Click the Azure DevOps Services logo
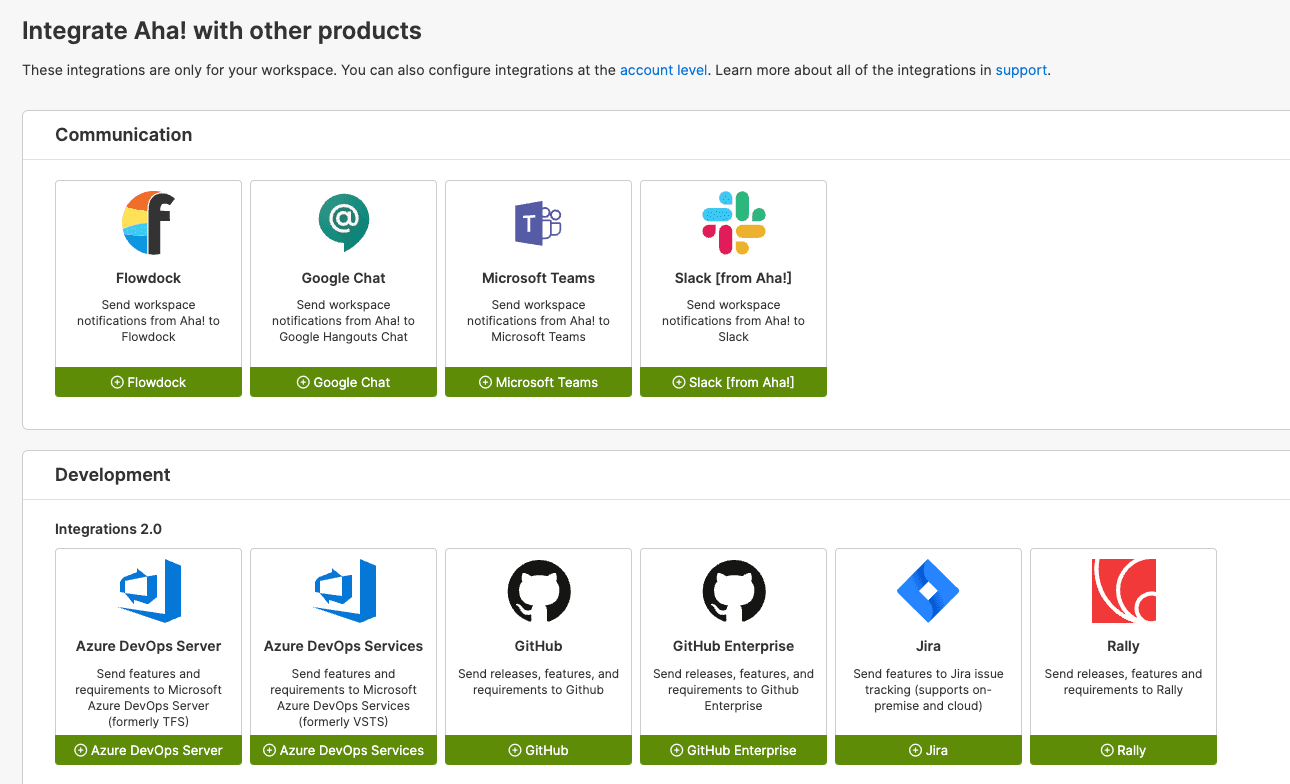 coord(343,591)
